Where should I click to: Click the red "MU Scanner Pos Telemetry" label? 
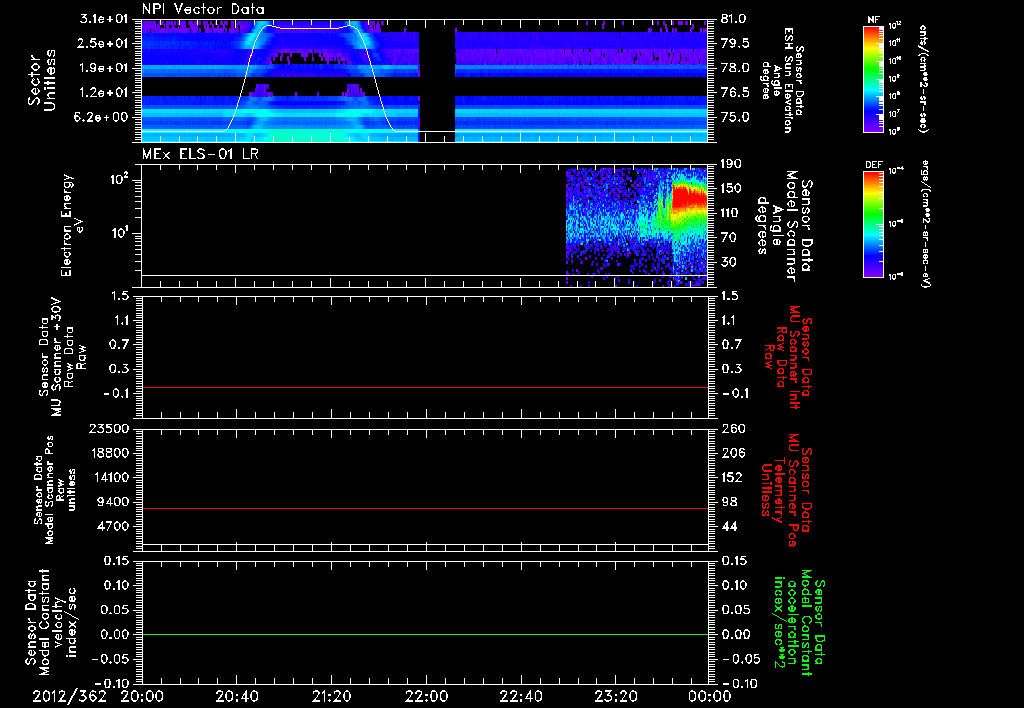point(788,490)
